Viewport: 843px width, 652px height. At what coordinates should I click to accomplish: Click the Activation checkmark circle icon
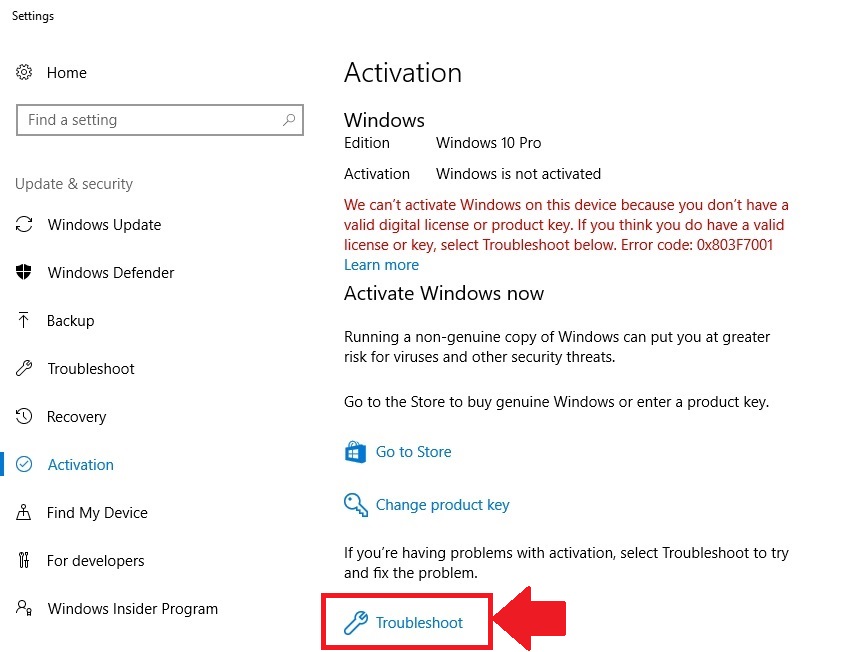[x=24, y=464]
